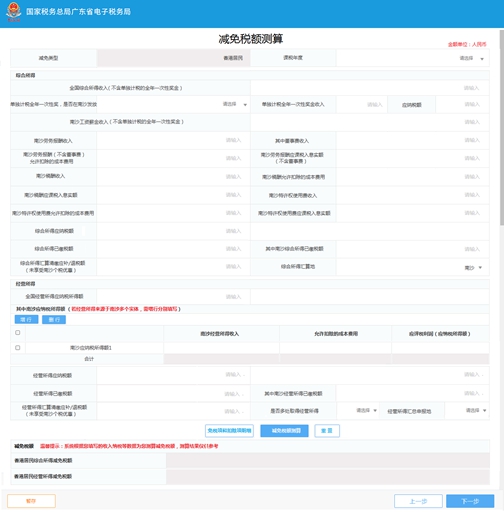Open the 综合所得汇算地 dropdown showing 南沙
The width and height of the screenshot is (504, 513).
click(x=413, y=267)
